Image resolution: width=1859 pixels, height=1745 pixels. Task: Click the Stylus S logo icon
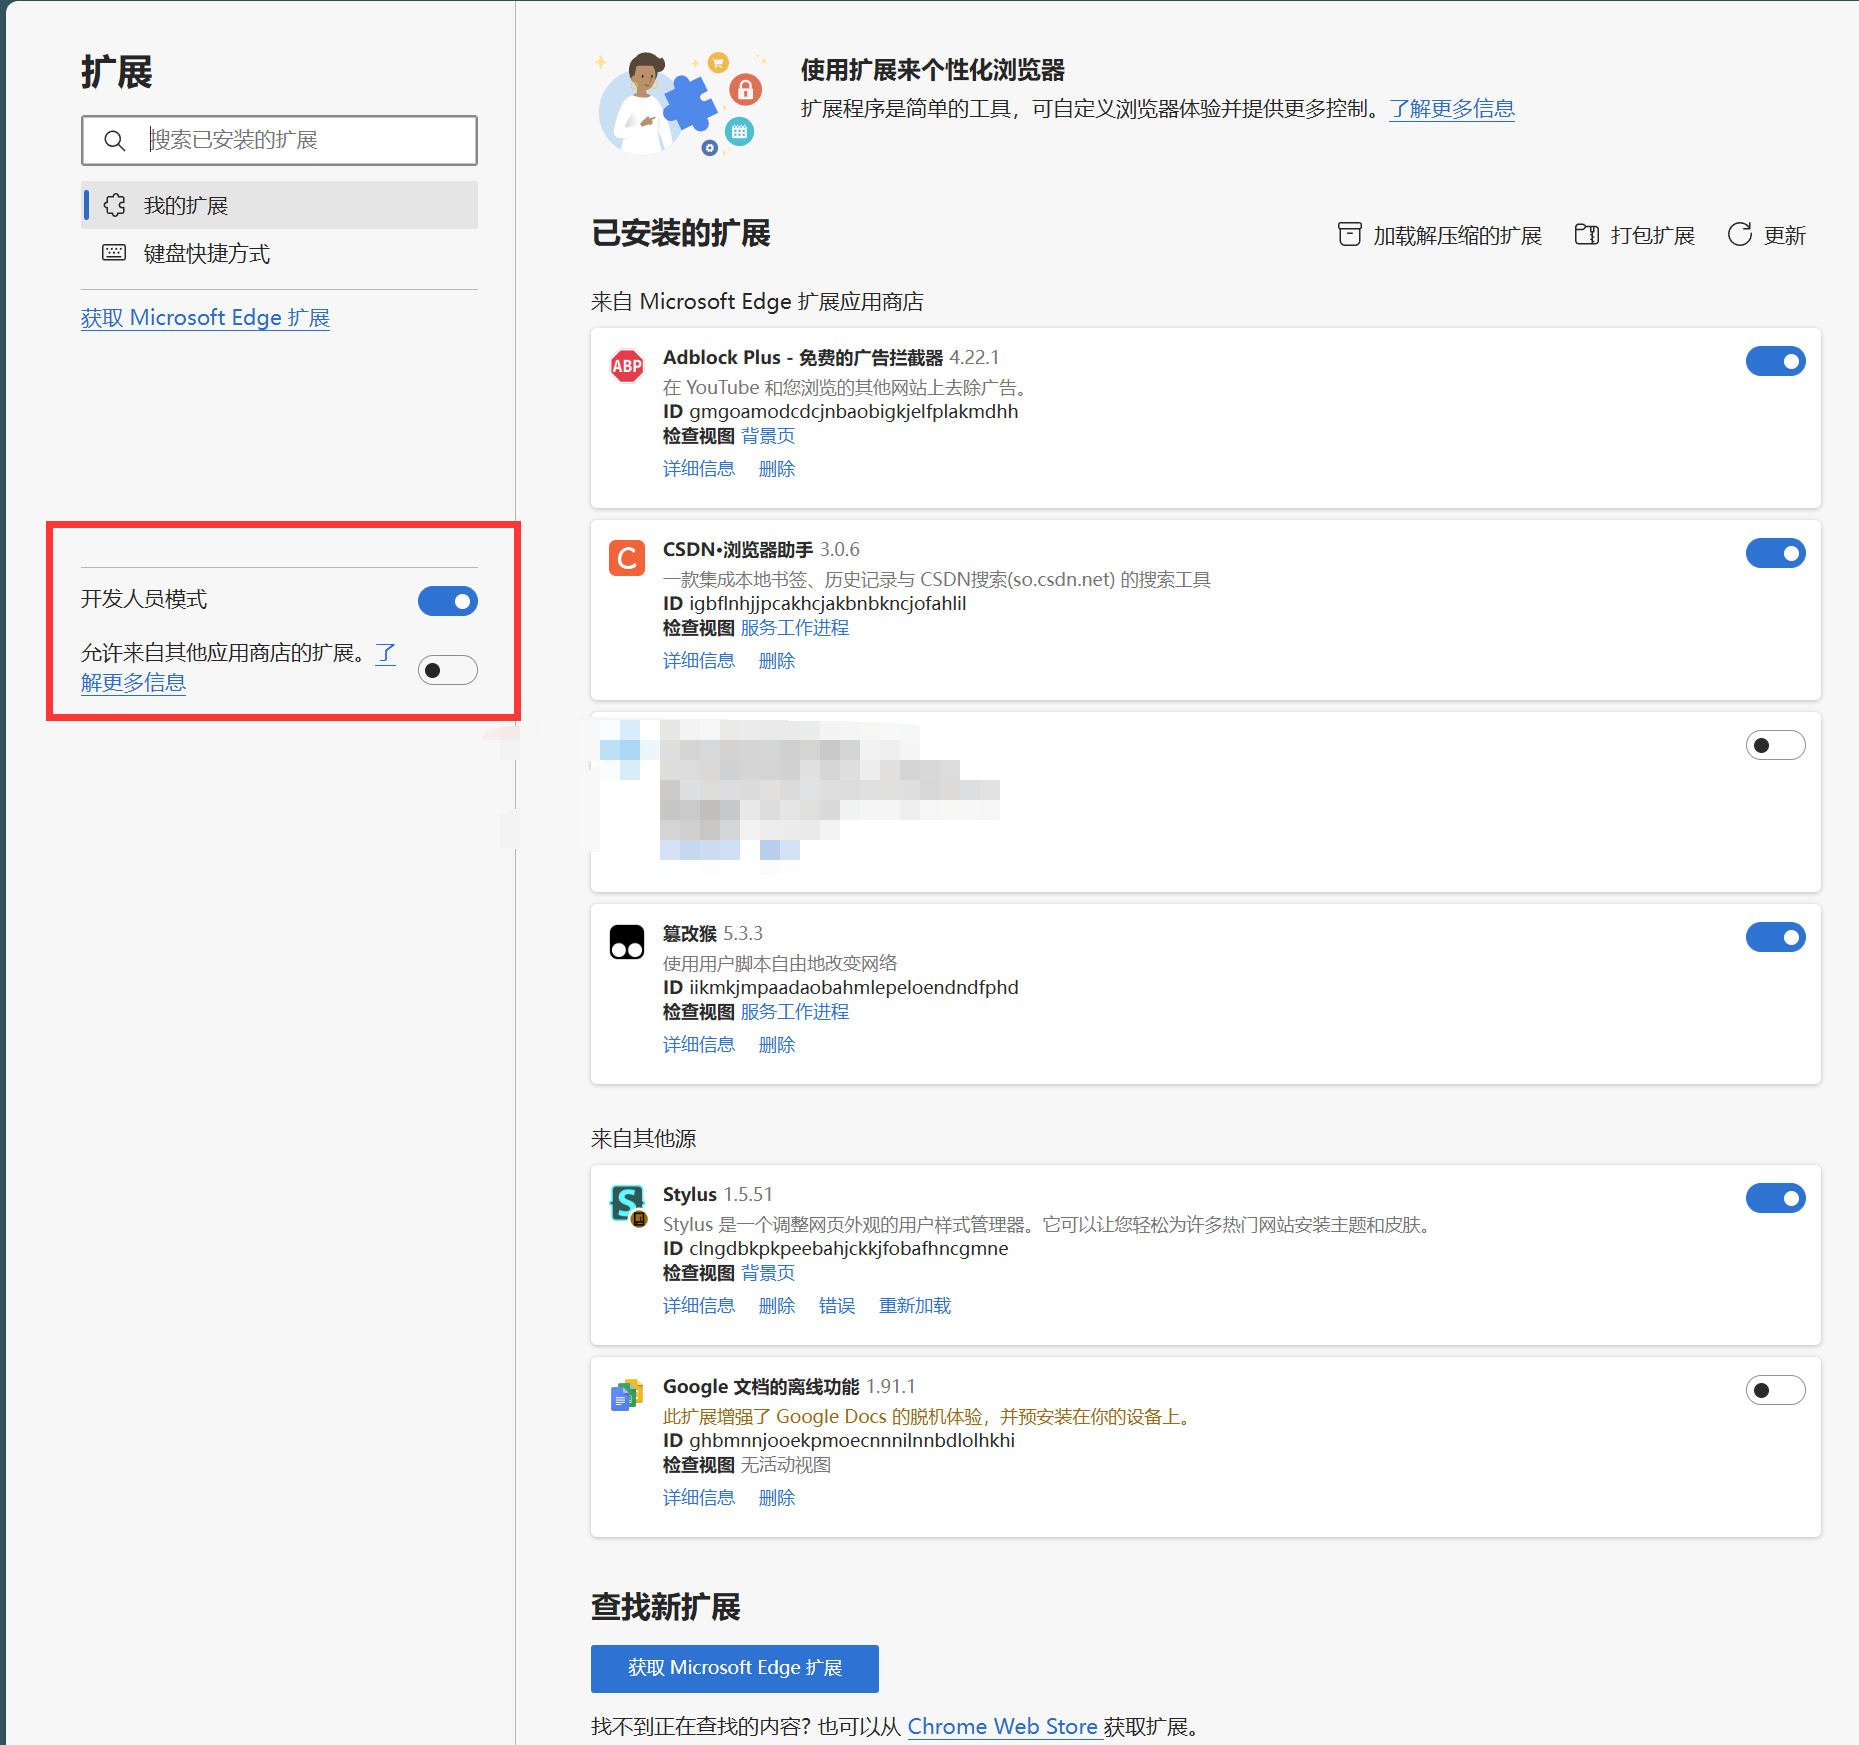[628, 1204]
